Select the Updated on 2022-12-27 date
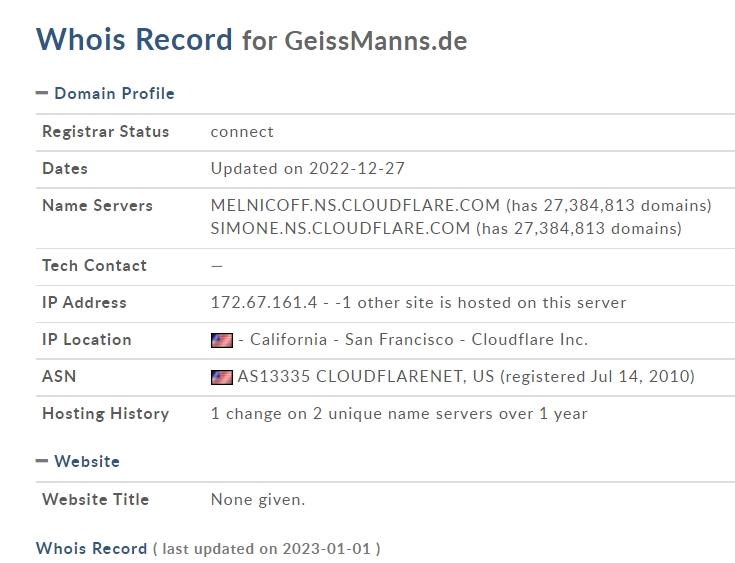735x563 pixels. [308, 168]
